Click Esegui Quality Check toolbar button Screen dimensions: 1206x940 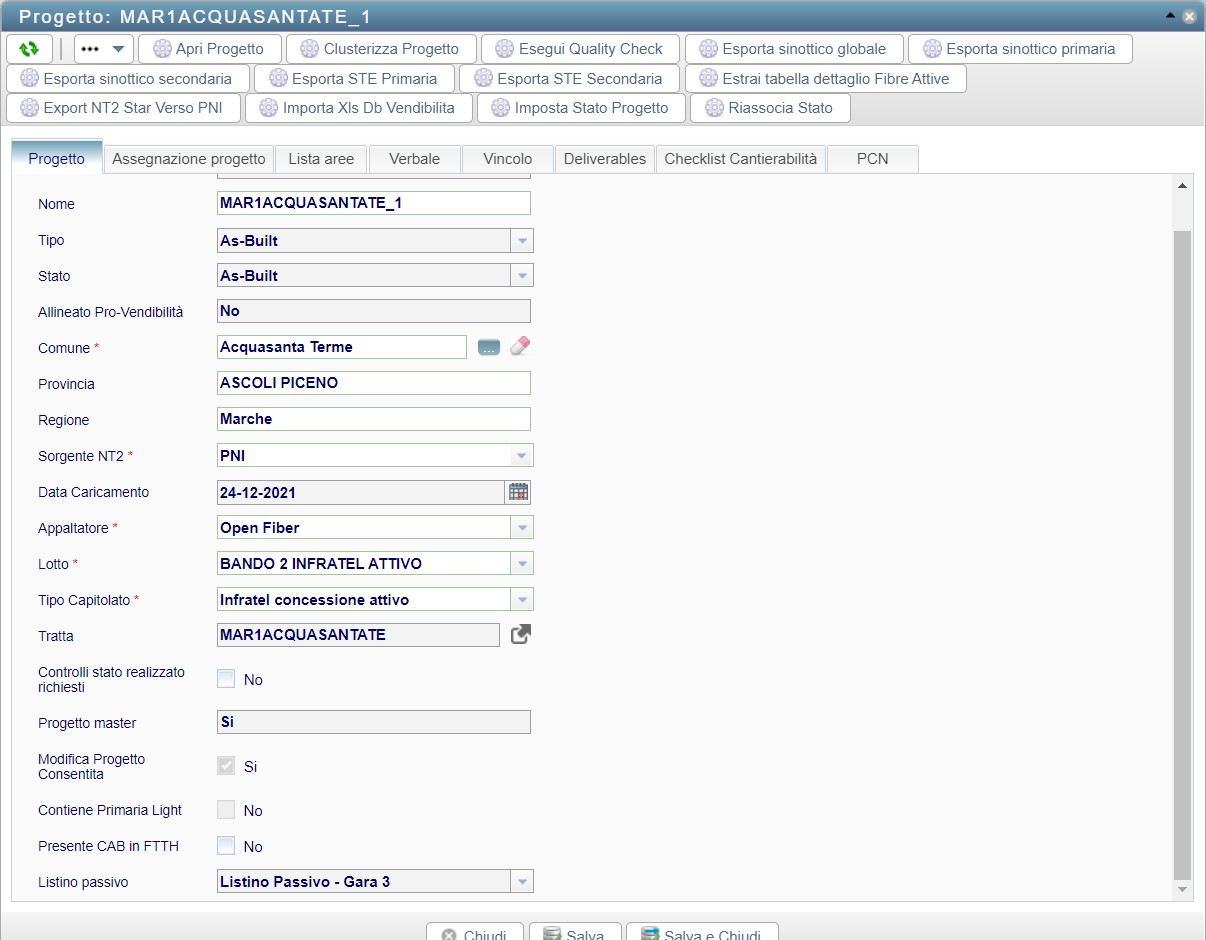(x=580, y=49)
